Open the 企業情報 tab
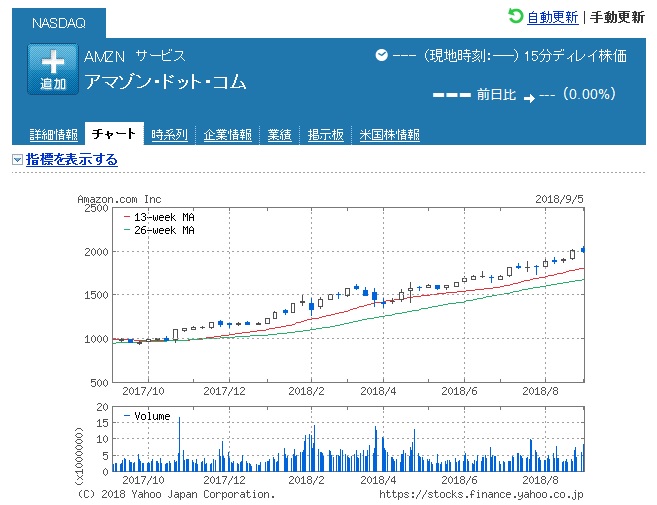 pos(228,135)
